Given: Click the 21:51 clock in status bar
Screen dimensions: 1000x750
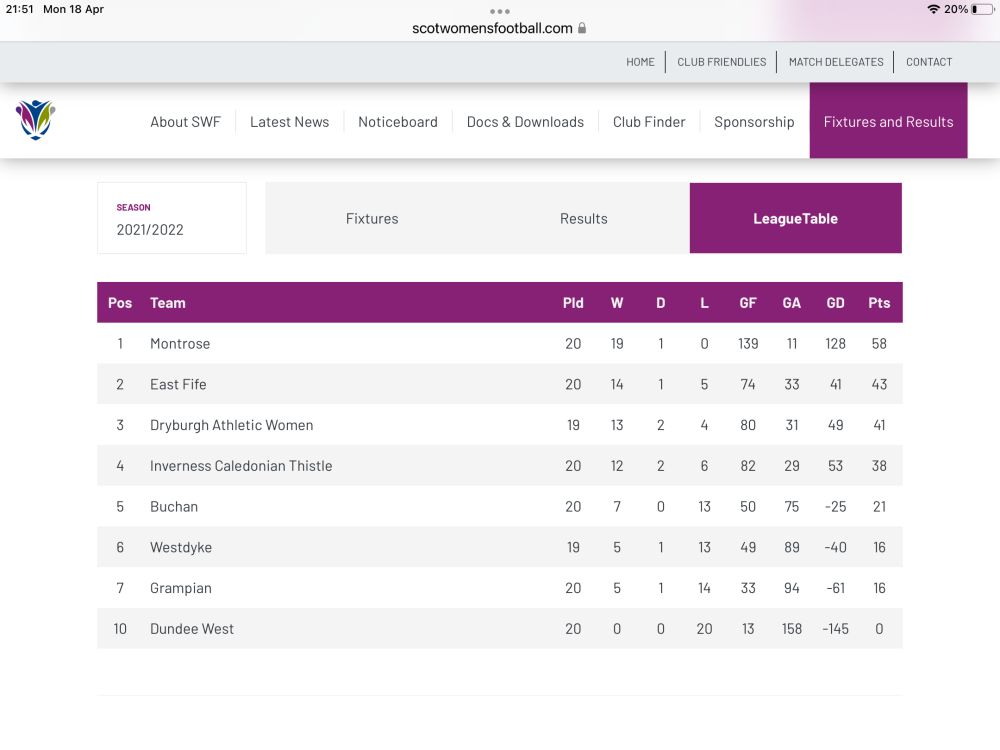Looking at the screenshot, I should click(x=20, y=9).
